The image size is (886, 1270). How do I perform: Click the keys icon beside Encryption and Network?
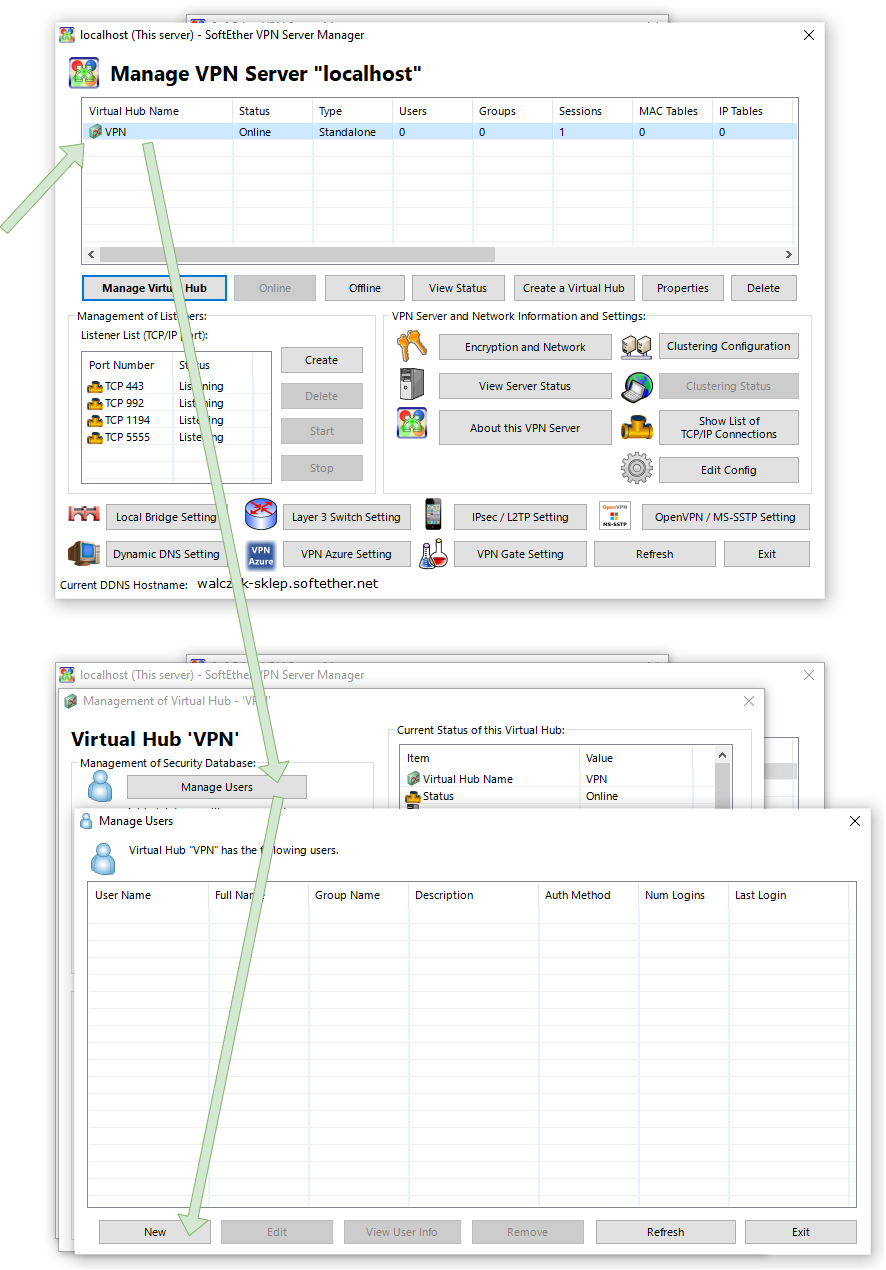pyautogui.click(x=411, y=346)
